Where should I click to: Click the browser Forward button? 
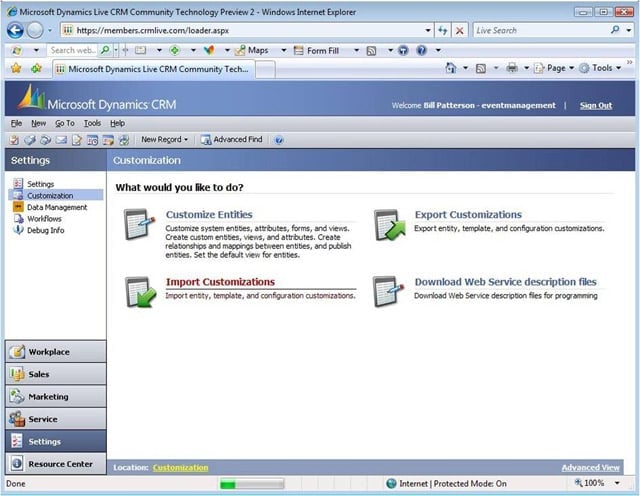pyautogui.click(x=35, y=30)
